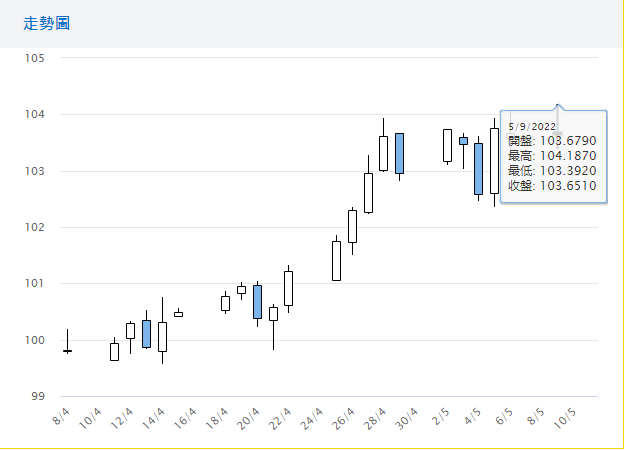The height and width of the screenshot is (450, 626).
Task: Click the white candlestick at 28/4
Action: (x=383, y=153)
